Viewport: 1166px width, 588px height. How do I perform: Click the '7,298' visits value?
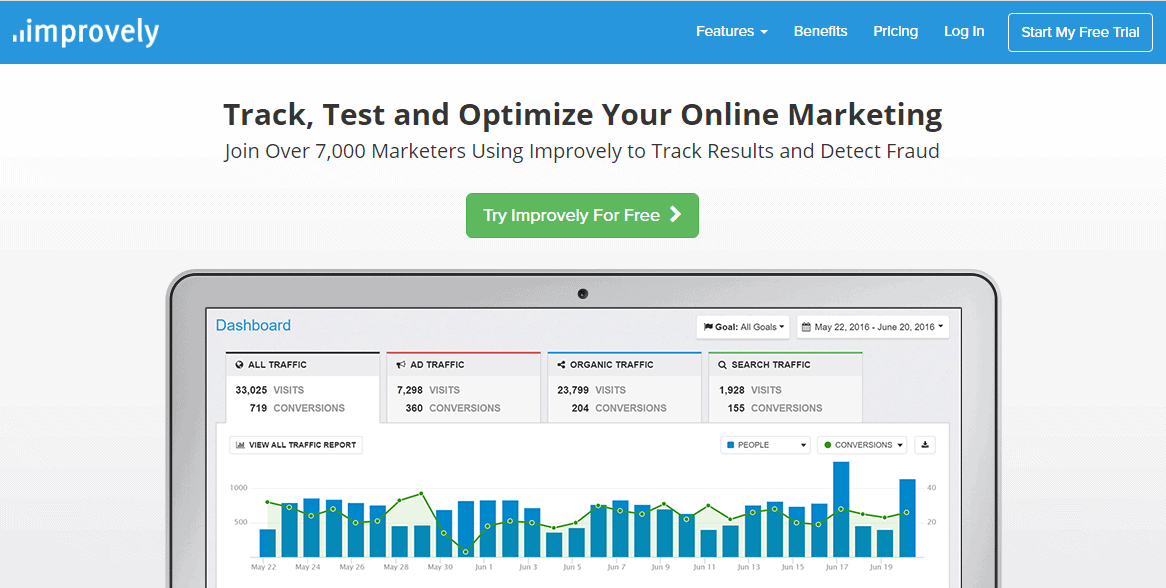point(410,390)
